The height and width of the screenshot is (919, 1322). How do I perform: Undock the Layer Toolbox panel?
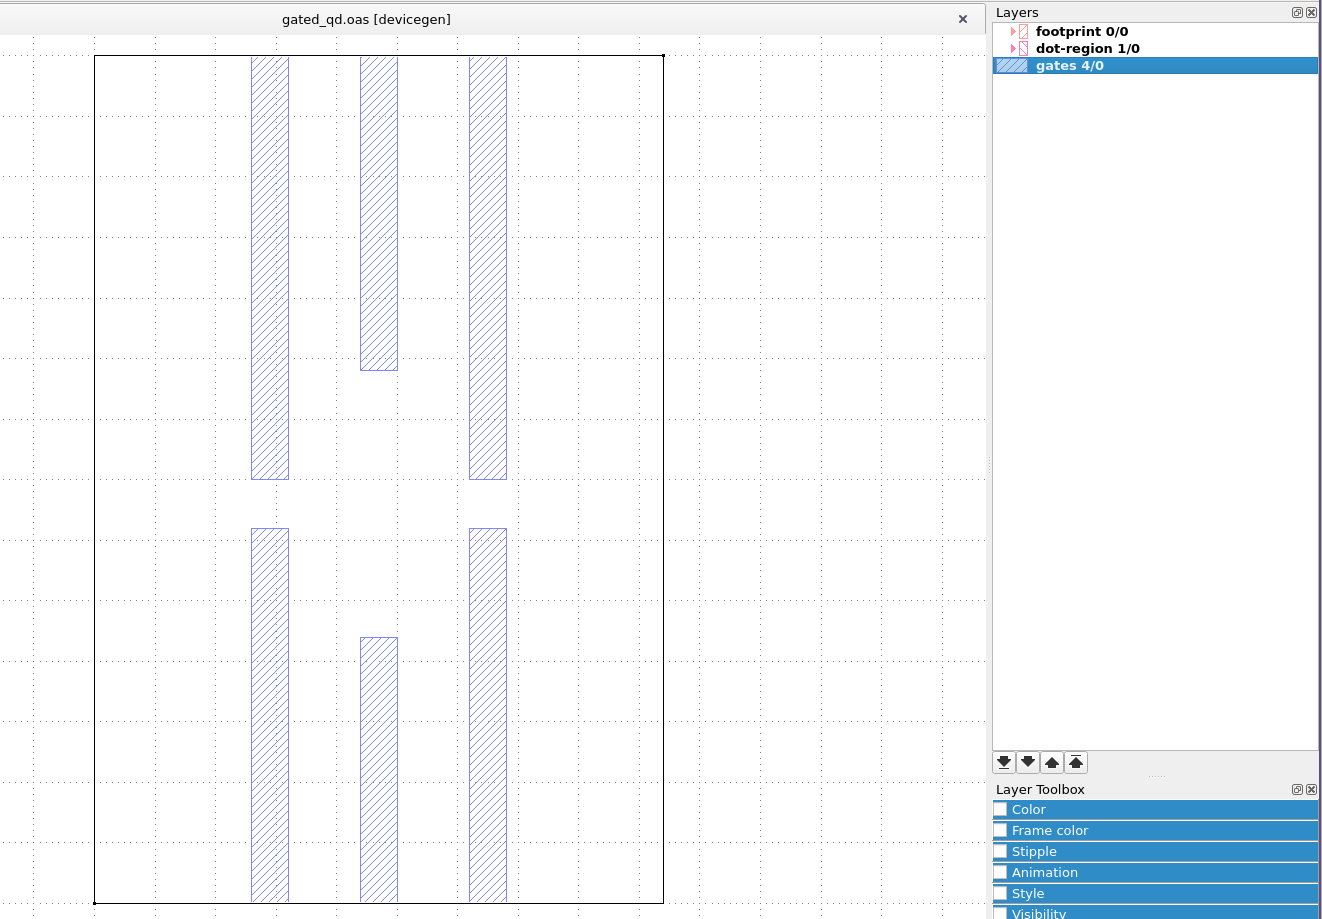(x=1296, y=789)
